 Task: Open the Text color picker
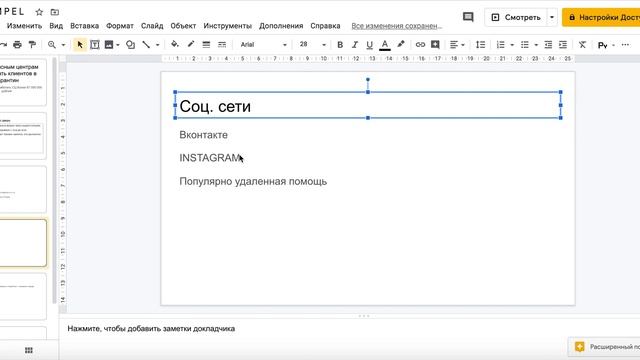[384, 45]
